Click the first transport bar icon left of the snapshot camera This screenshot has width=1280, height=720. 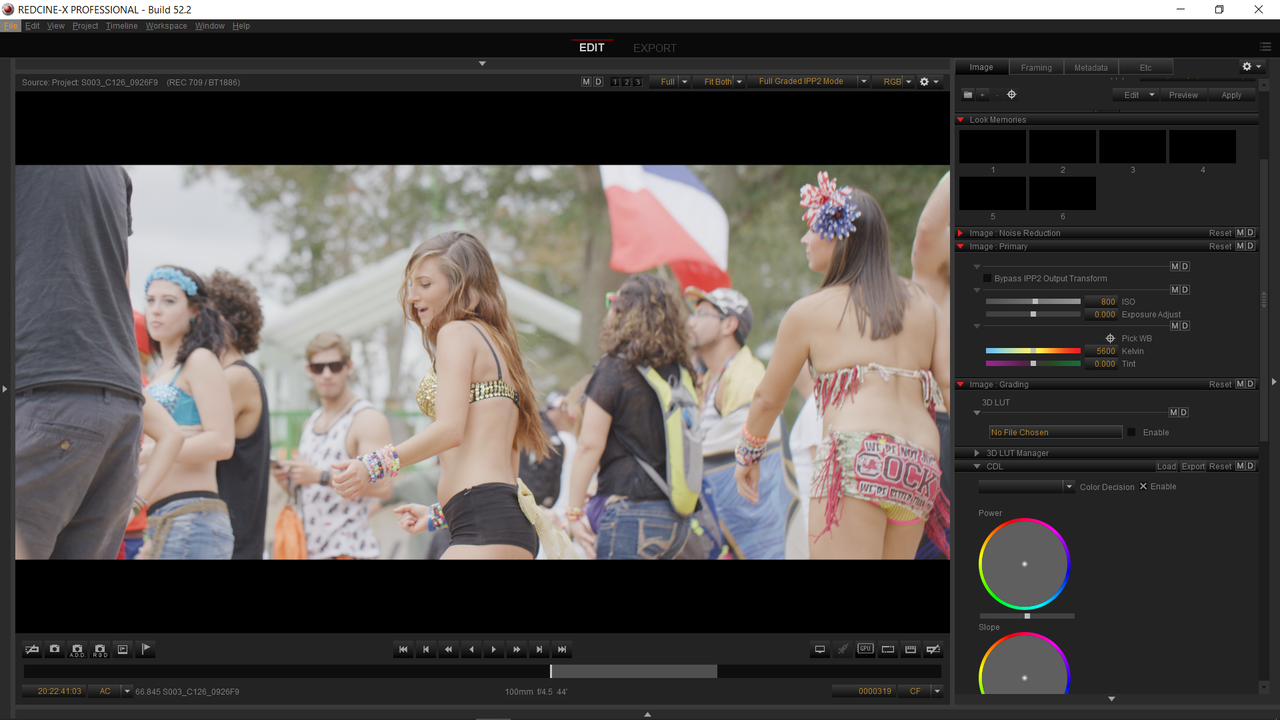click(x=31, y=649)
